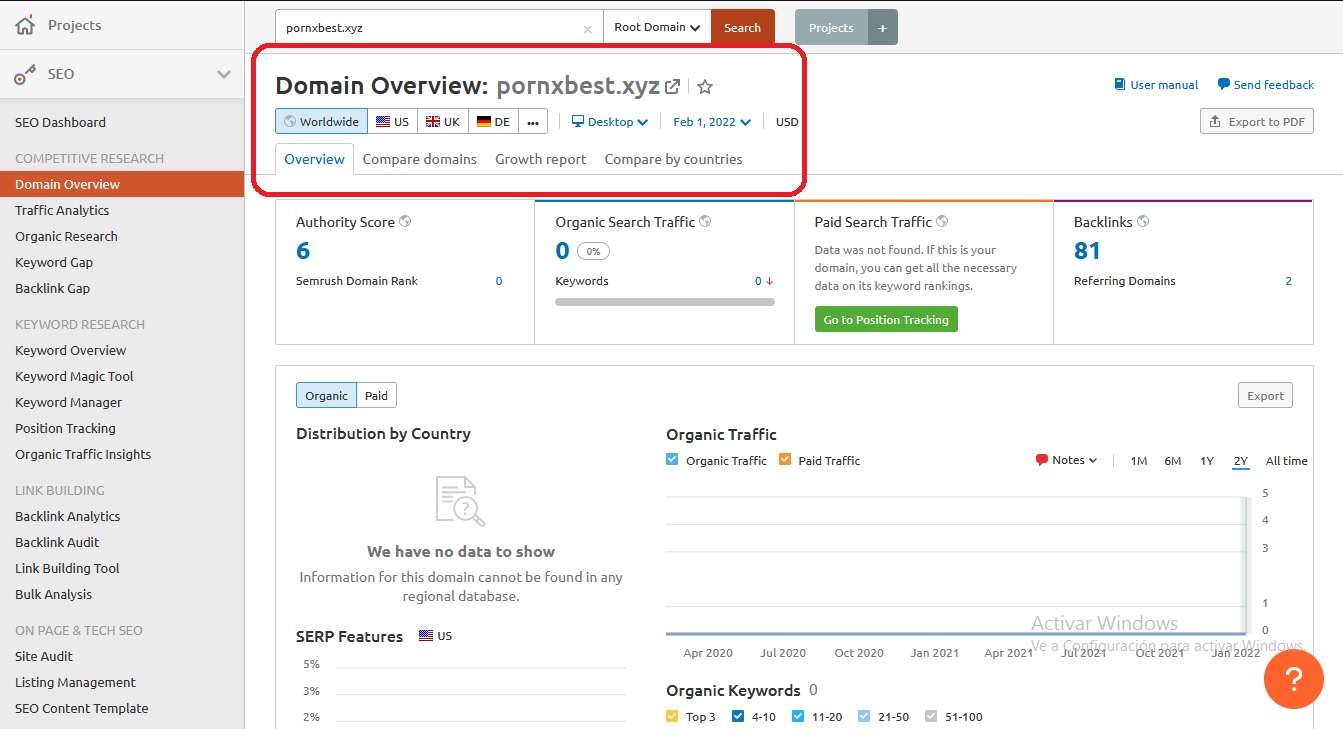Viewport: 1343px width, 729px height.
Task: Toggle the Organic Traffic checkbox in the chart legend
Action: click(672, 460)
